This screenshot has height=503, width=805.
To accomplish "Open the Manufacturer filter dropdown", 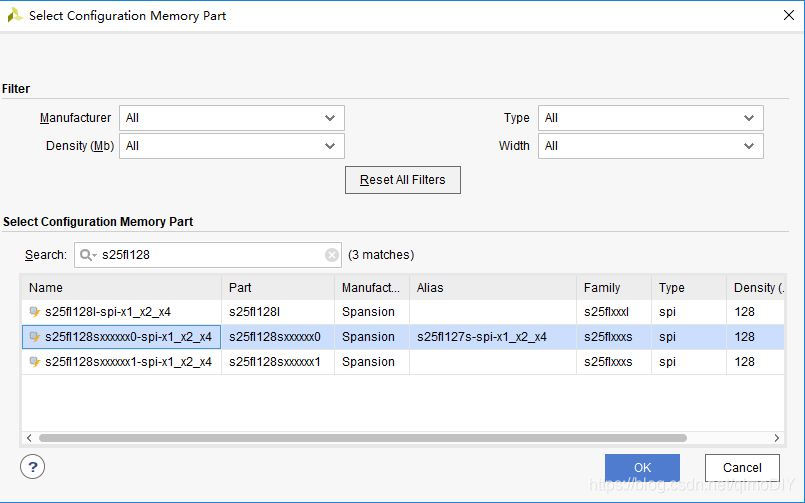I will pyautogui.click(x=231, y=118).
